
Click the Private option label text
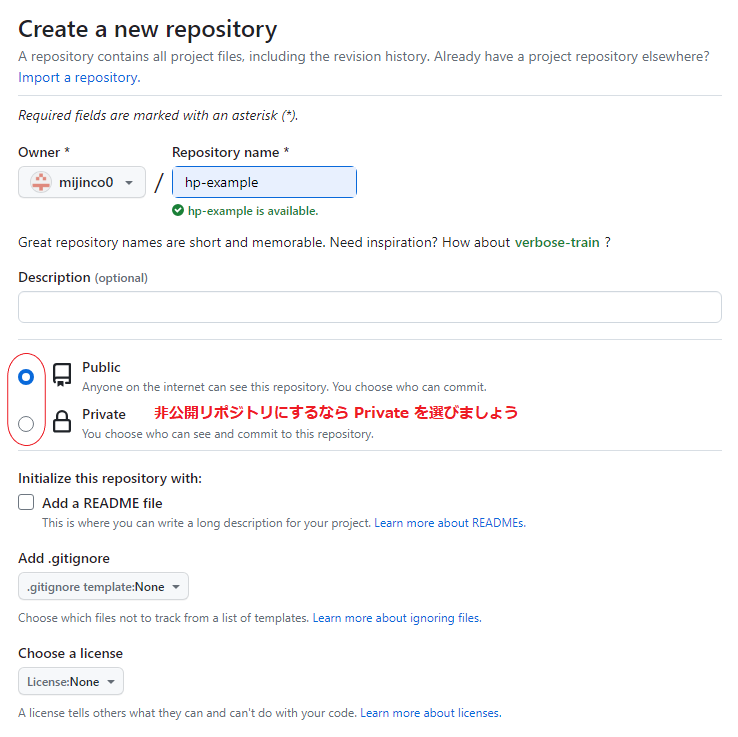(104, 414)
